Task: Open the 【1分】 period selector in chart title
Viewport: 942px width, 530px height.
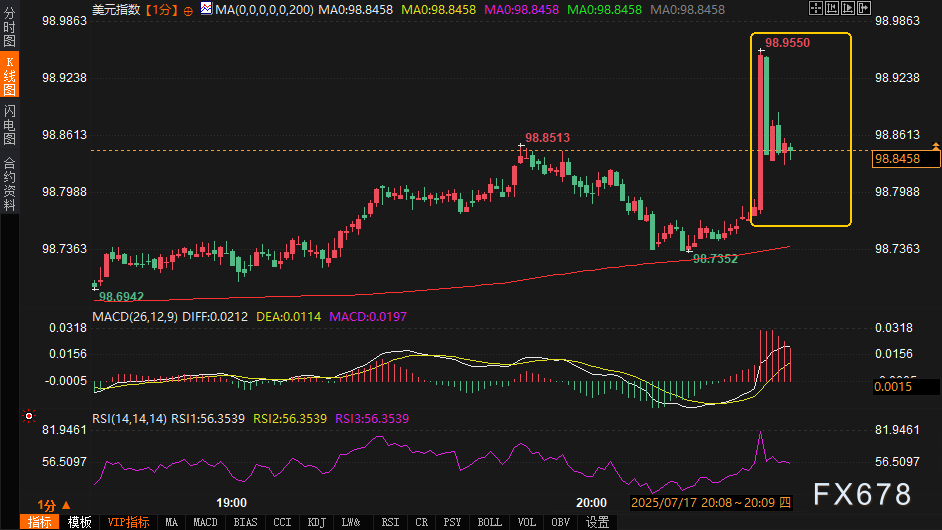Action: 162,9
